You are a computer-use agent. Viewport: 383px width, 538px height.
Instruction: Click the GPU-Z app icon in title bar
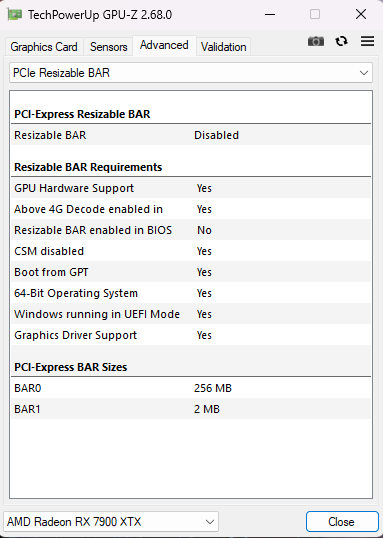[14, 14]
